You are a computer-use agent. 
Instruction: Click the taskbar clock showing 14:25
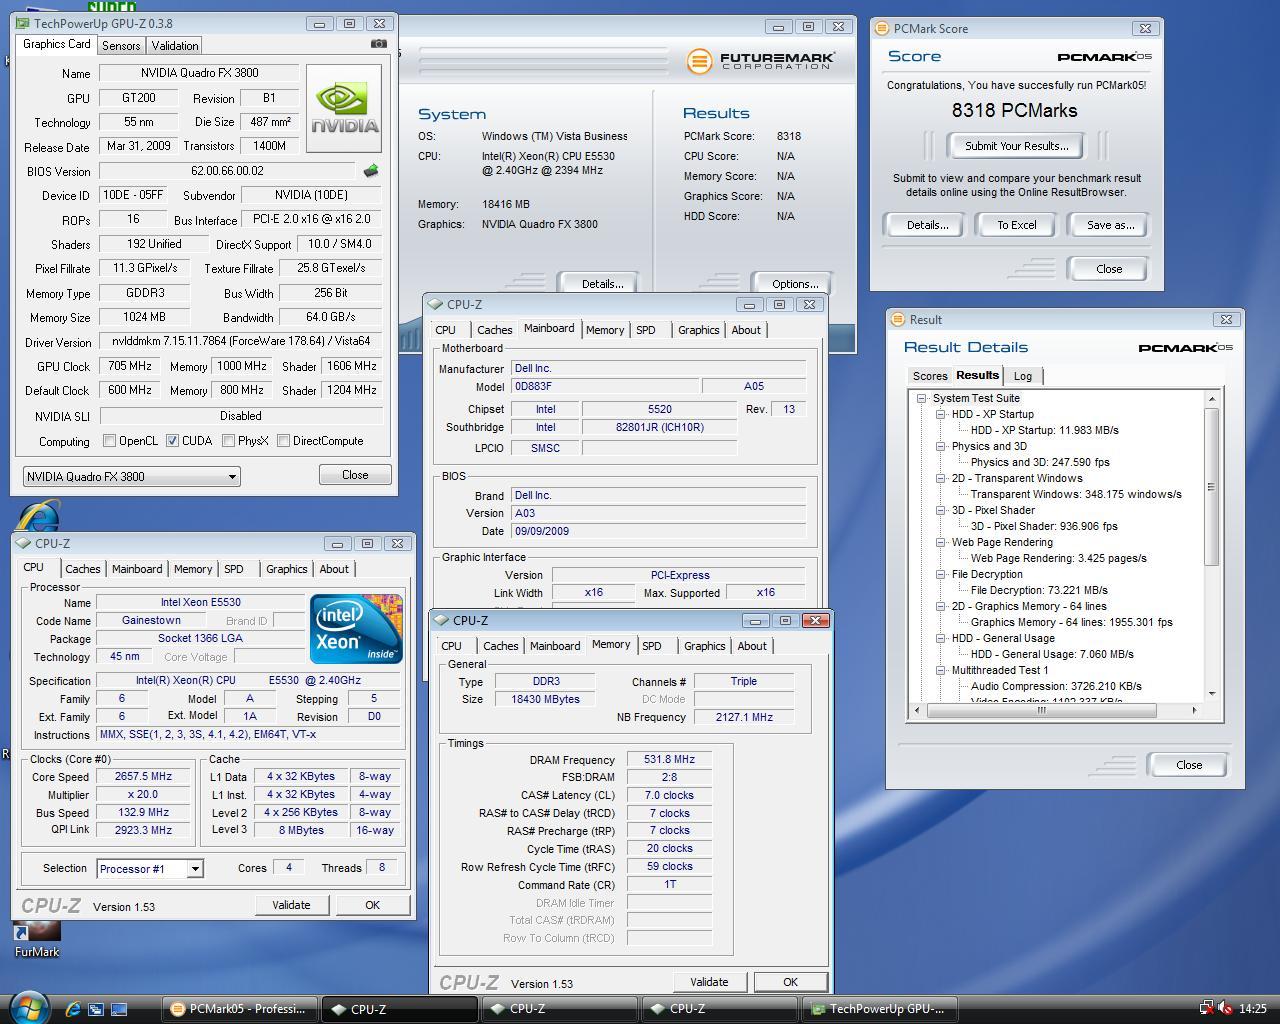pyautogui.click(x=1252, y=1009)
